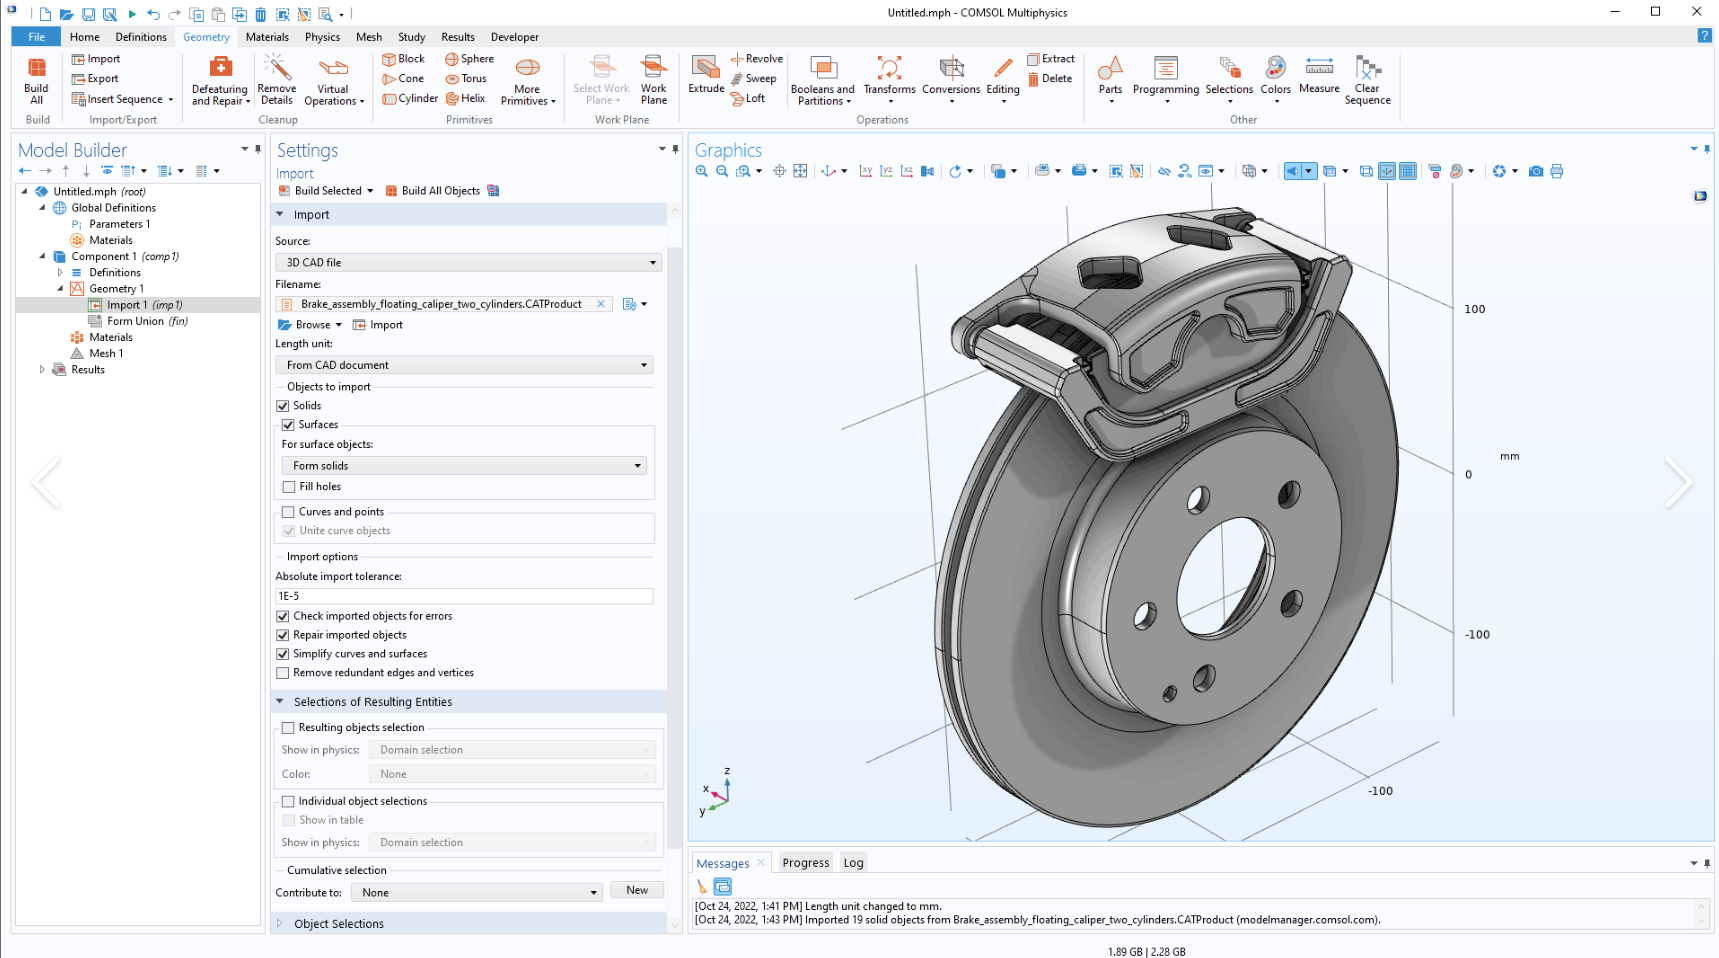The width and height of the screenshot is (1719, 958).
Task: Open the File menu
Action: (37, 37)
